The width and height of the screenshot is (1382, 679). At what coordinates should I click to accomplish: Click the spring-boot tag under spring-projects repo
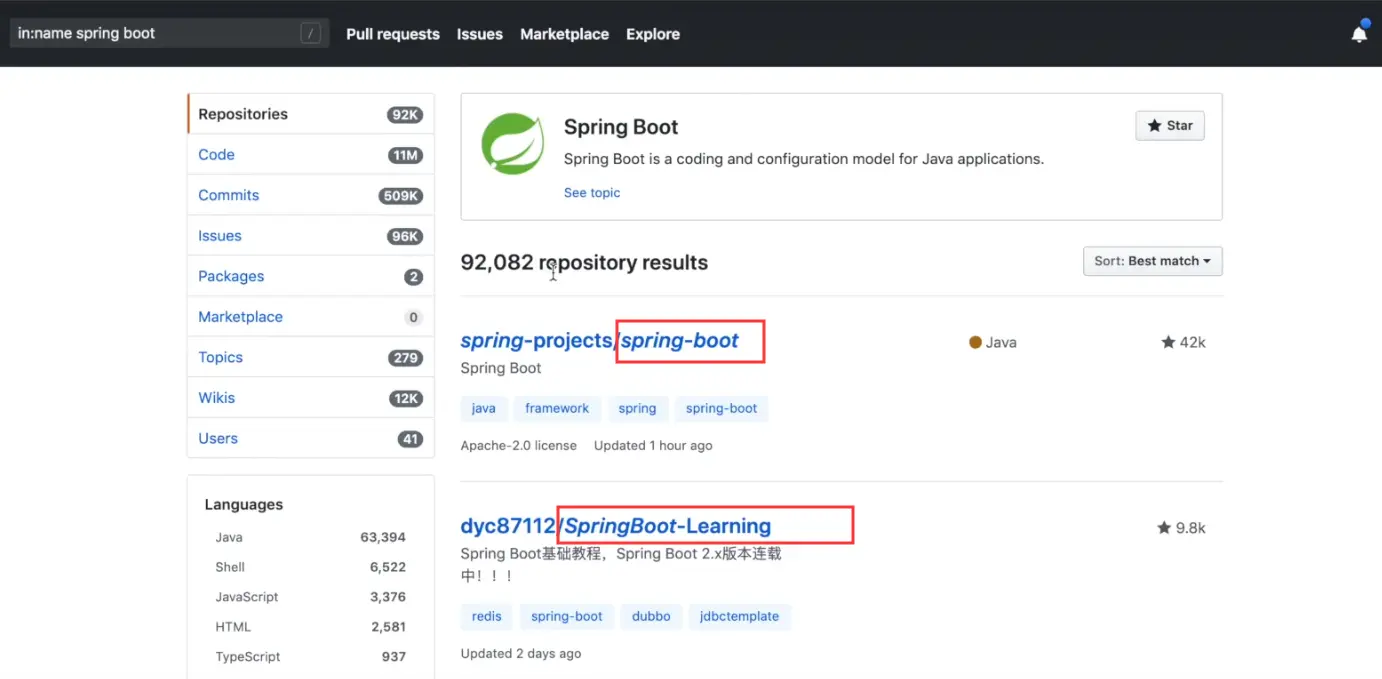tap(721, 408)
